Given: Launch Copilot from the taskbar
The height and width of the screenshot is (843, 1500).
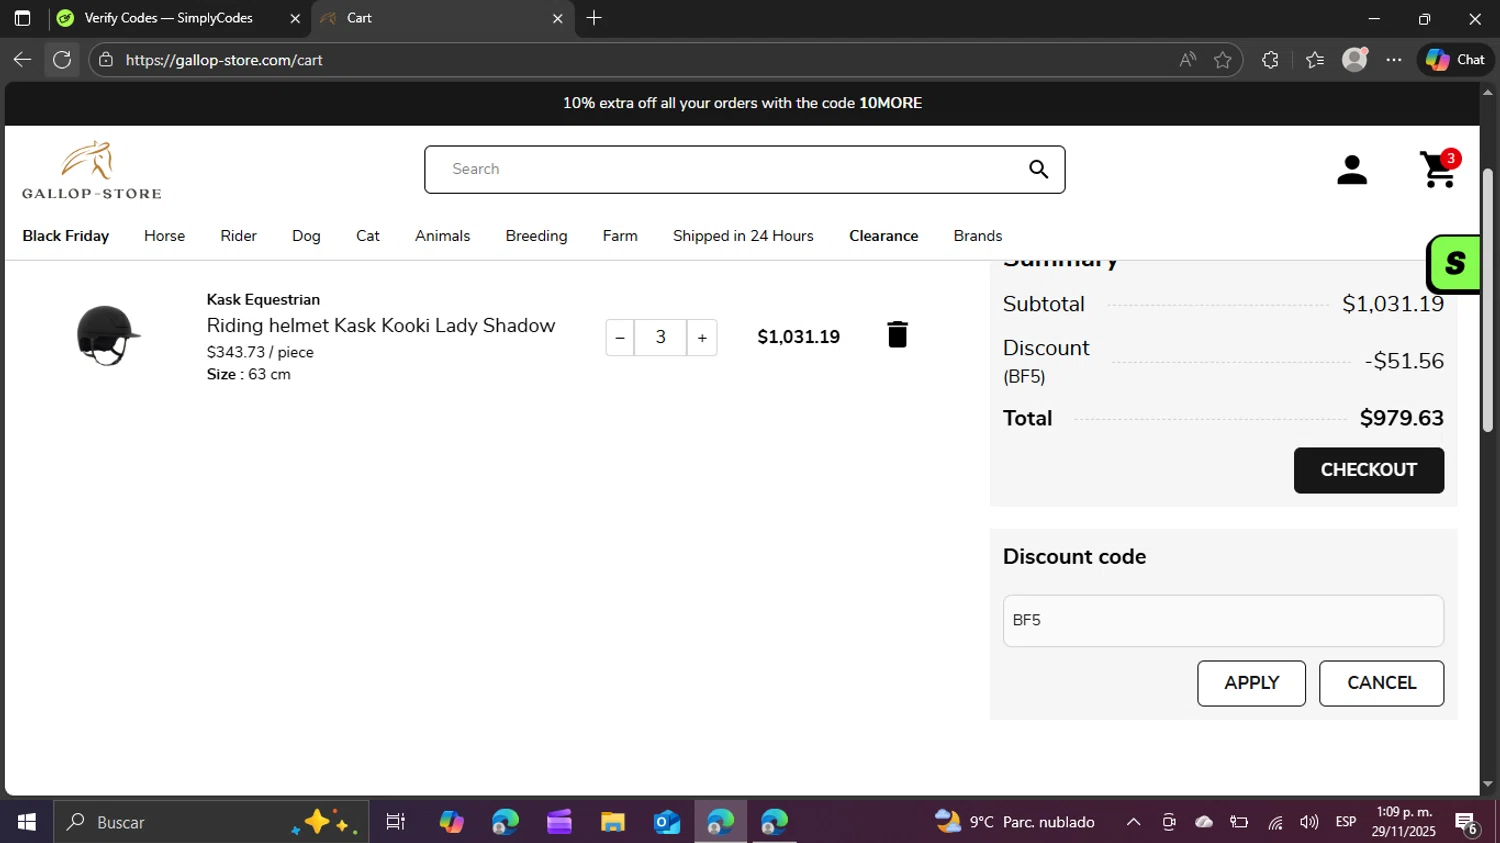Looking at the screenshot, I should [451, 822].
